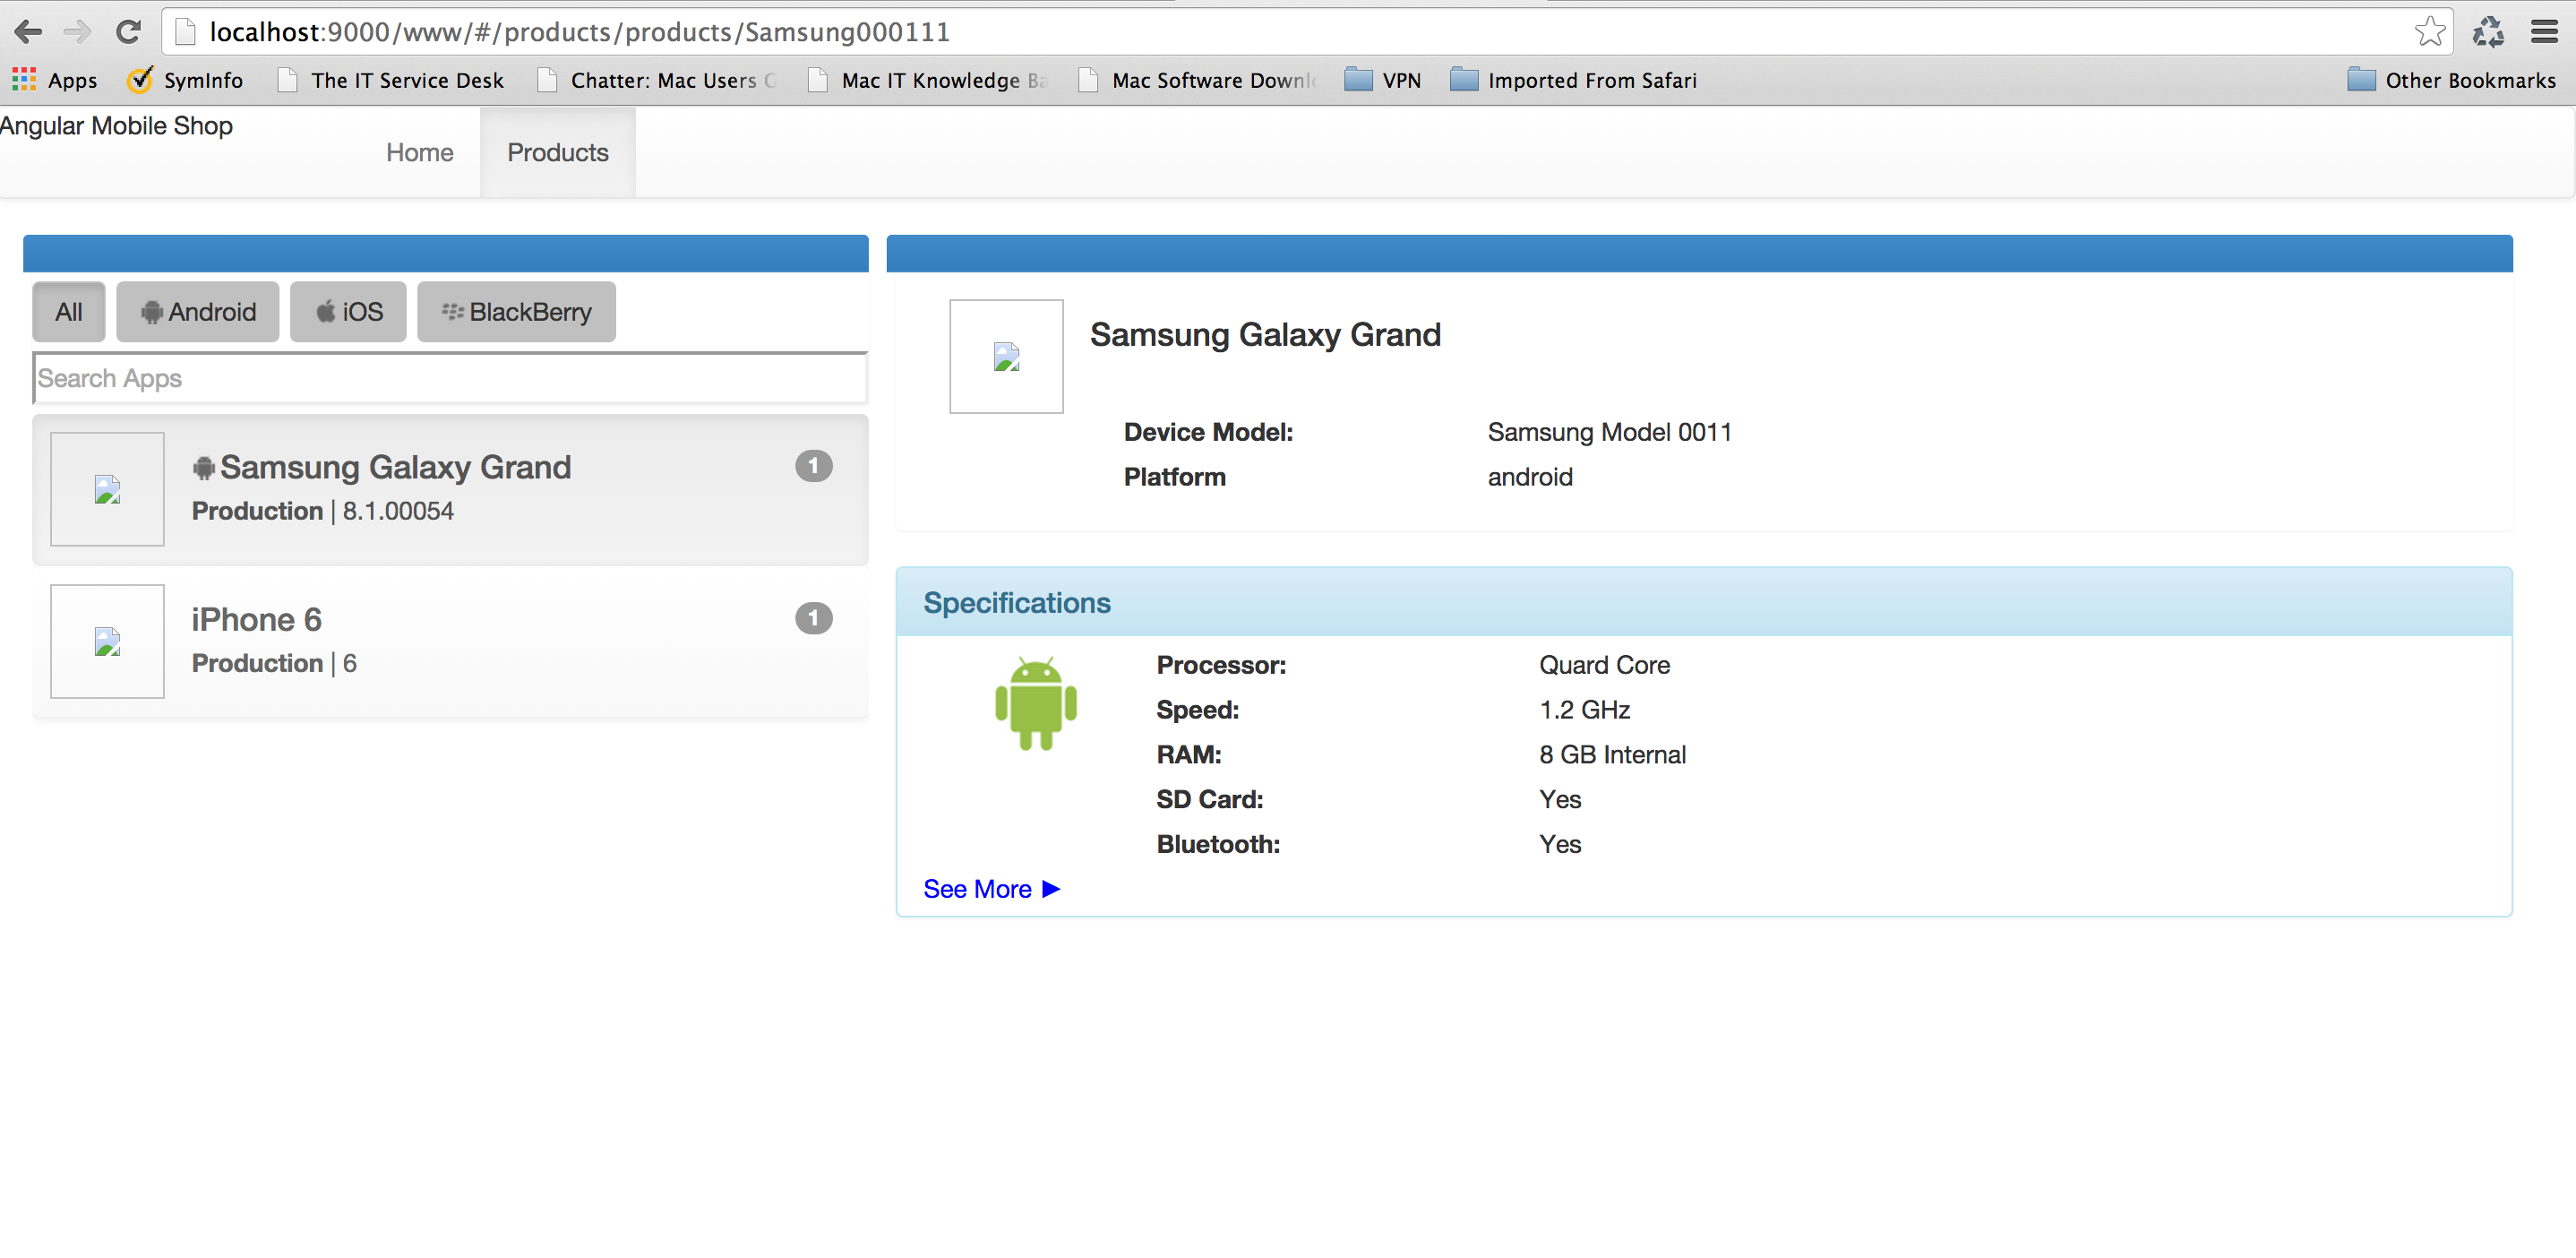Expand specifications with See More
The image size is (2576, 1258).
tap(991, 889)
